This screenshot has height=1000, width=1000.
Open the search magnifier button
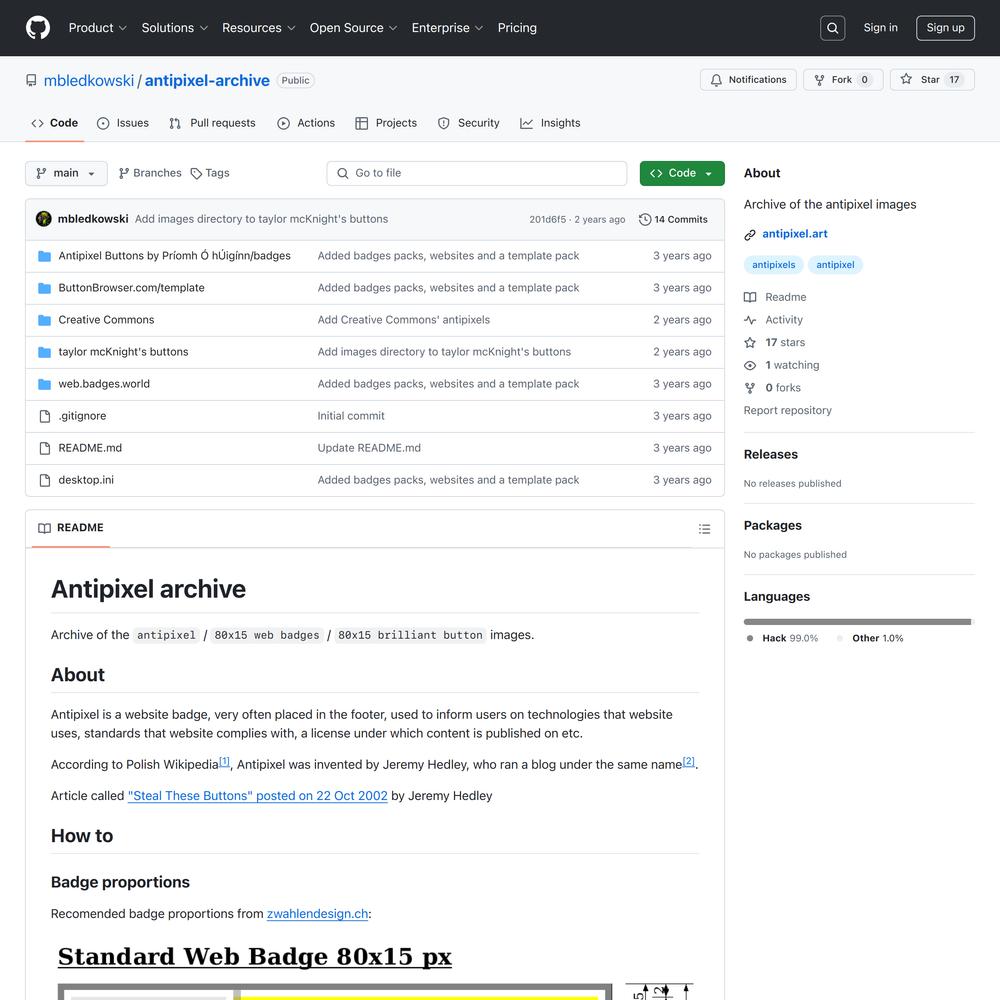pos(832,28)
